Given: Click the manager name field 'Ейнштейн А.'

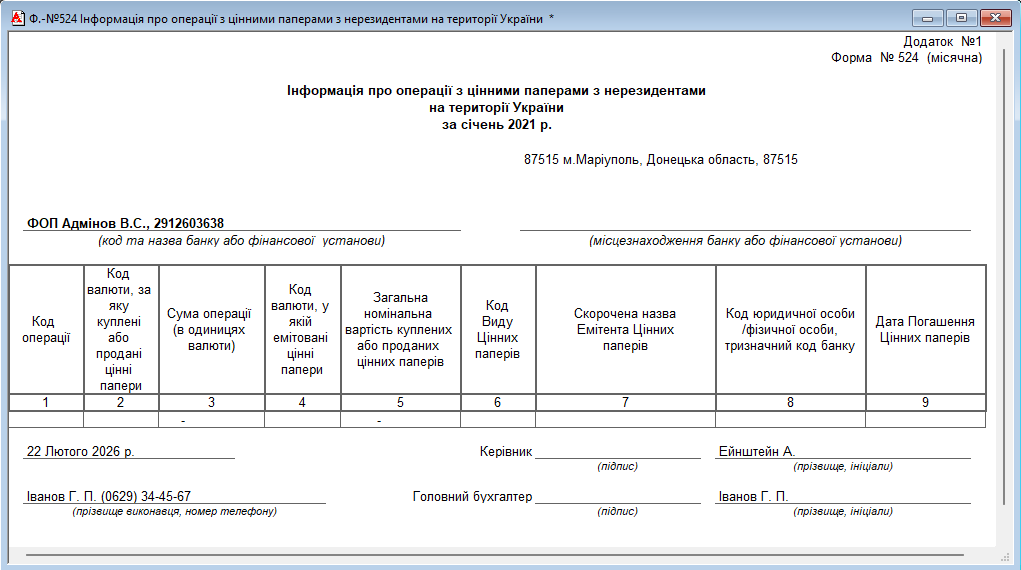Looking at the screenshot, I should coord(756,452).
